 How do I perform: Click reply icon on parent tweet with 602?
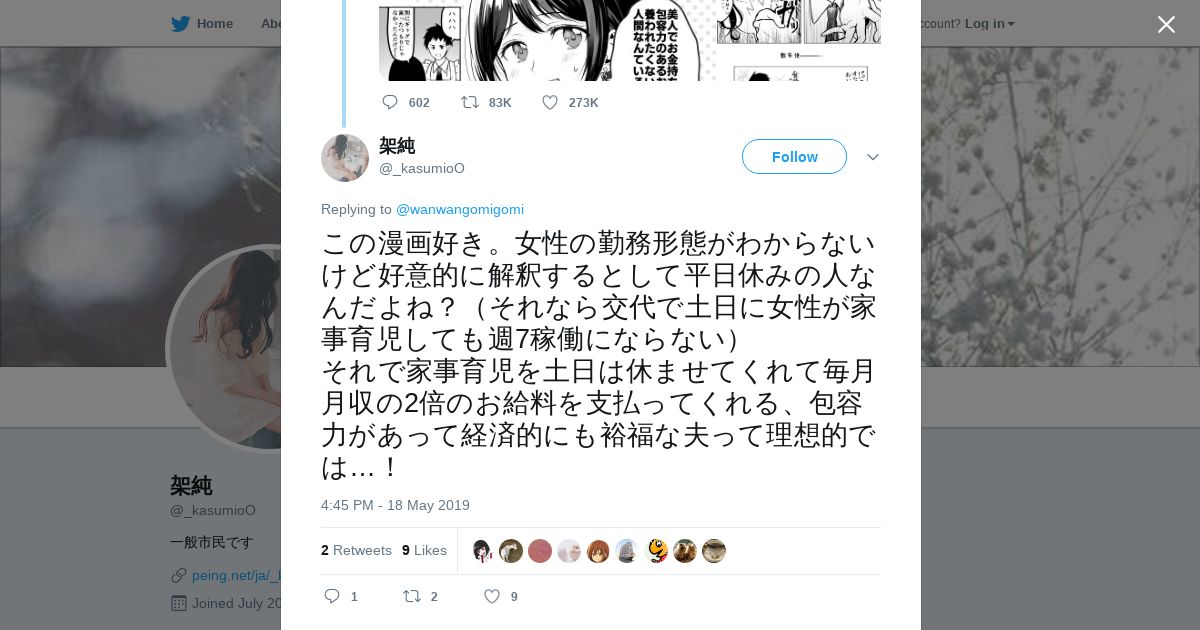click(390, 102)
